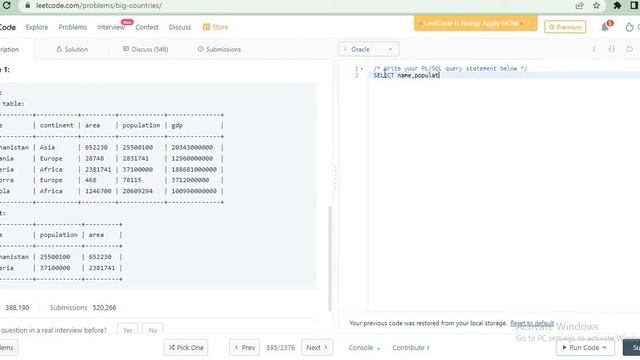Click the LeetCode is hiring banner
The image size is (640, 360).
click(x=476, y=24)
